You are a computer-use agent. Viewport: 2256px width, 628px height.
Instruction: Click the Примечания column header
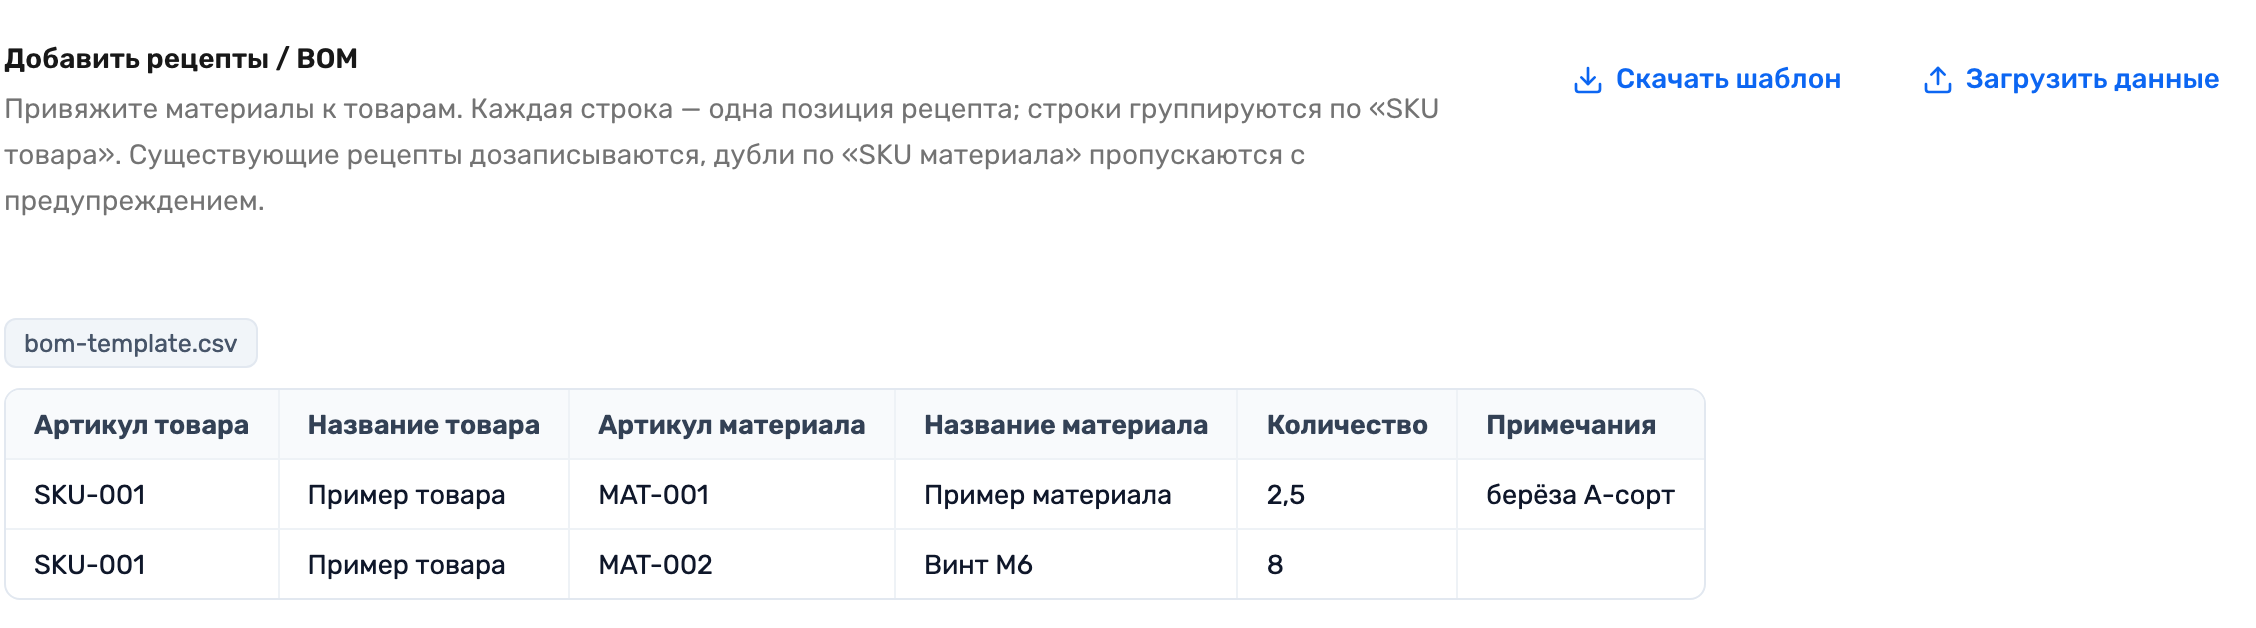click(x=1581, y=425)
